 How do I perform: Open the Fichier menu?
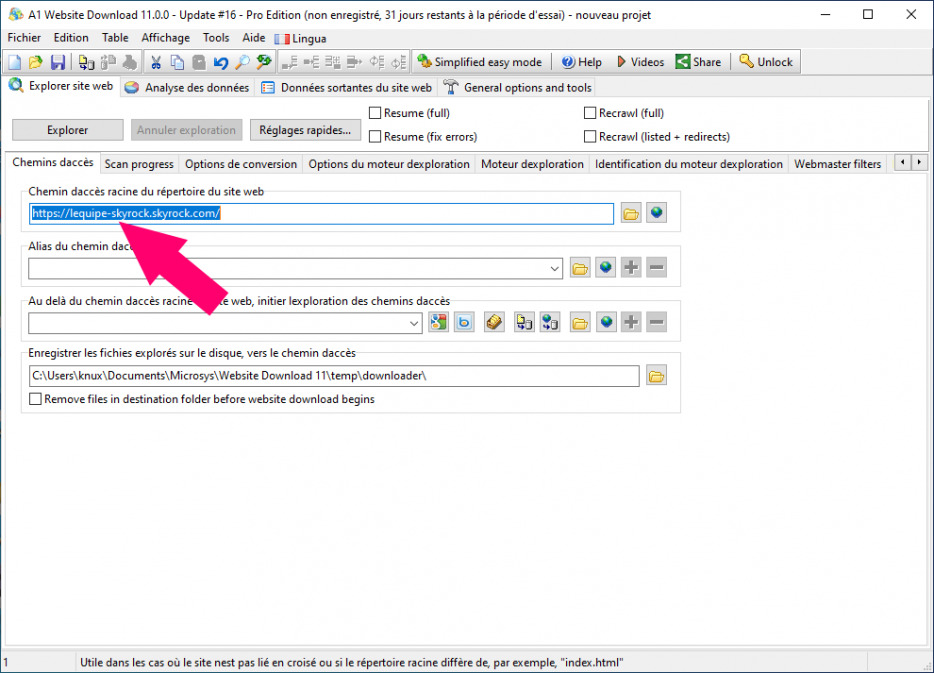click(x=24, y=38)
